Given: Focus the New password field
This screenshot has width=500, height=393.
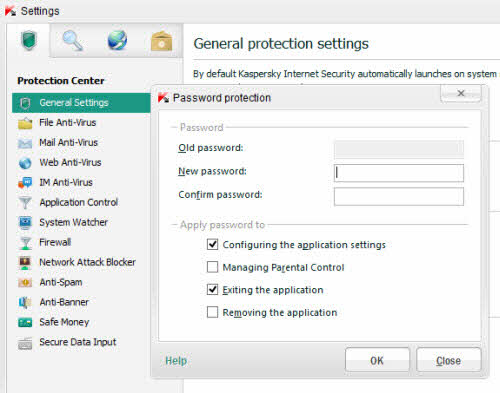Looking at the screenshot, I should click(399, 173).
